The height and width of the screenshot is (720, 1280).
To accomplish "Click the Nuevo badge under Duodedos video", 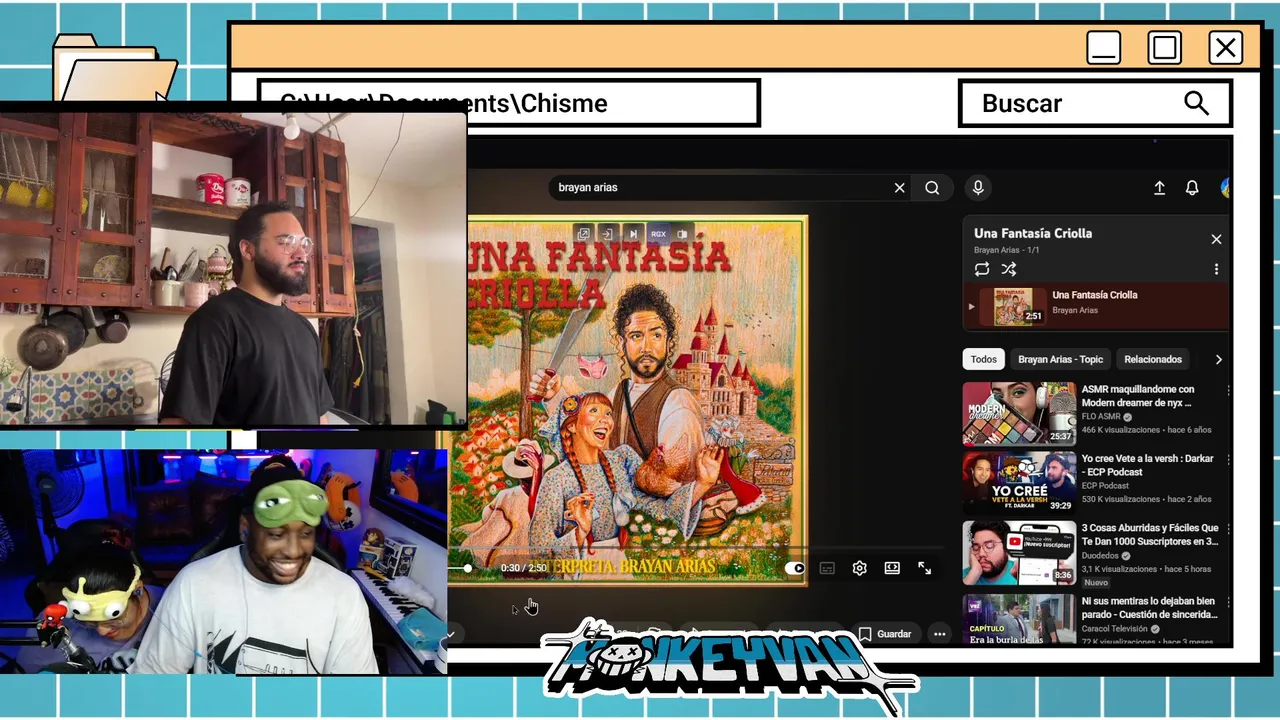I will pyautogui.click(x=1096, y=582).
